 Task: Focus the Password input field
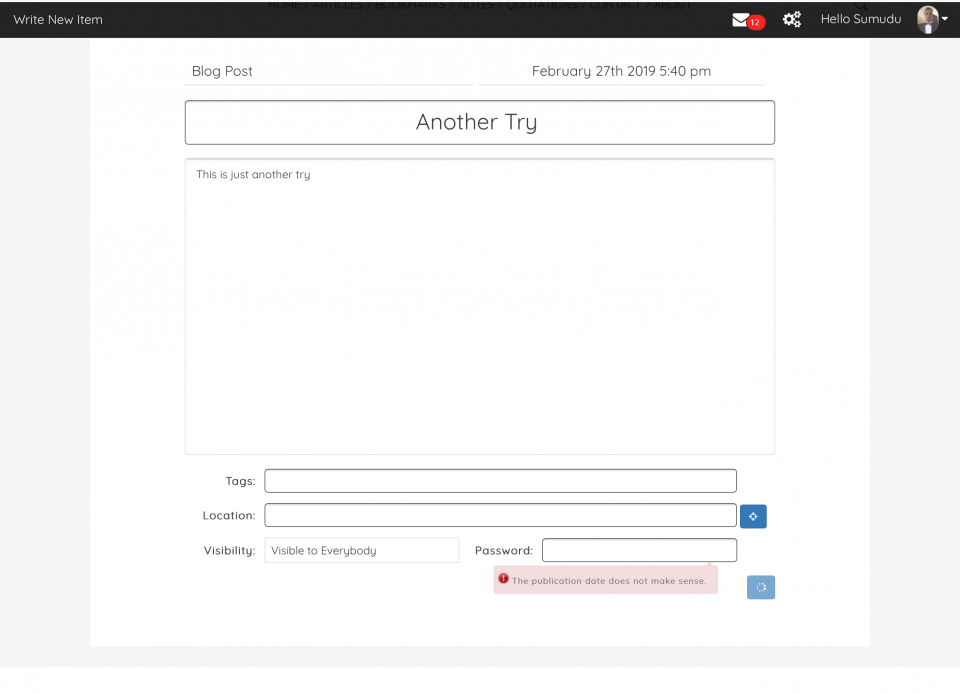639,550
